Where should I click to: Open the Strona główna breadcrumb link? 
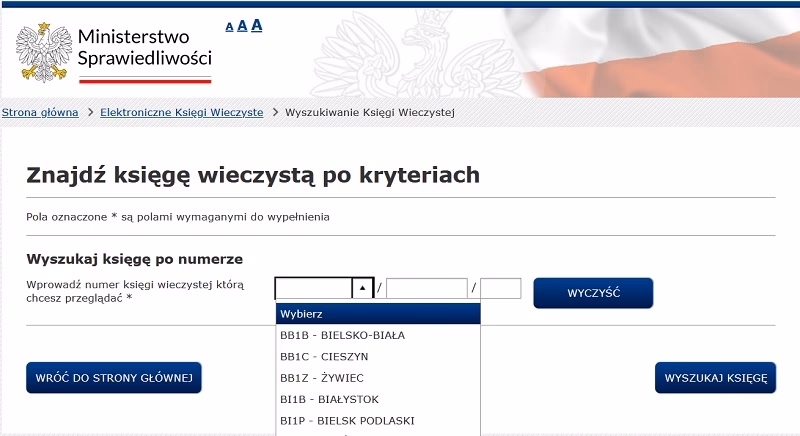click(40, 112)
